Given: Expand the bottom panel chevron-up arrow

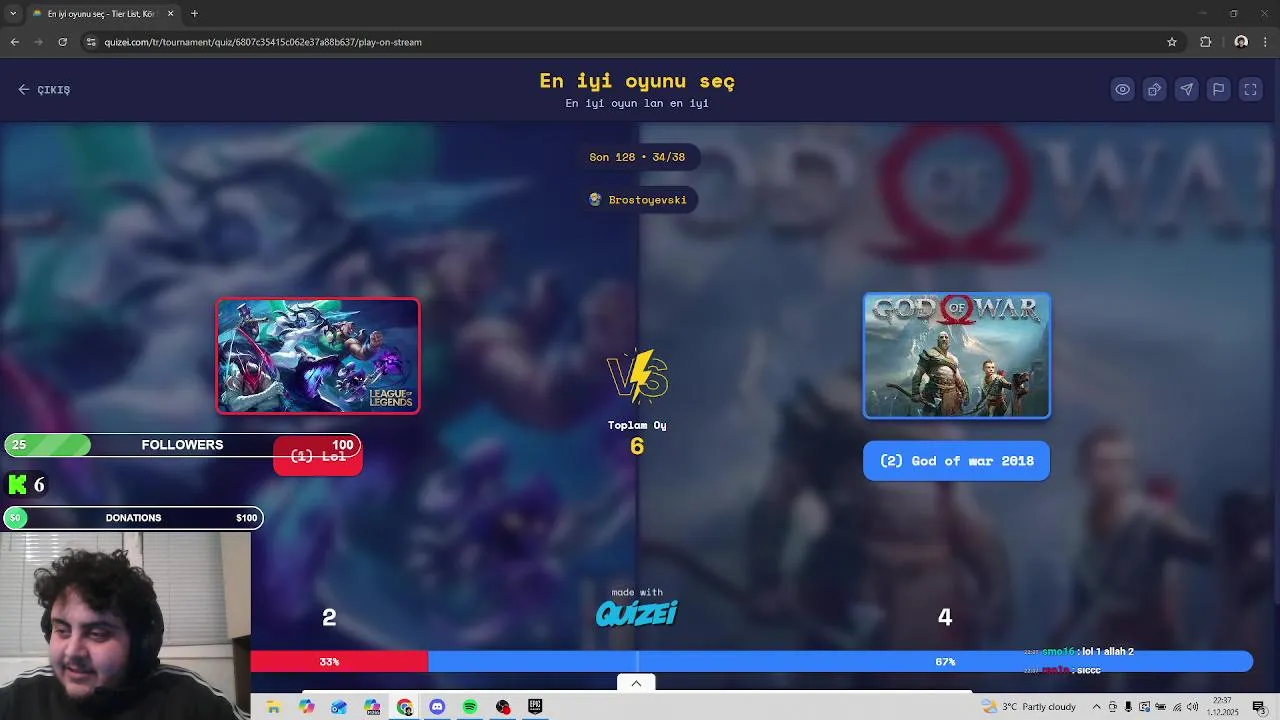Looking at the screenshot, I should click(x=636, y=683).
